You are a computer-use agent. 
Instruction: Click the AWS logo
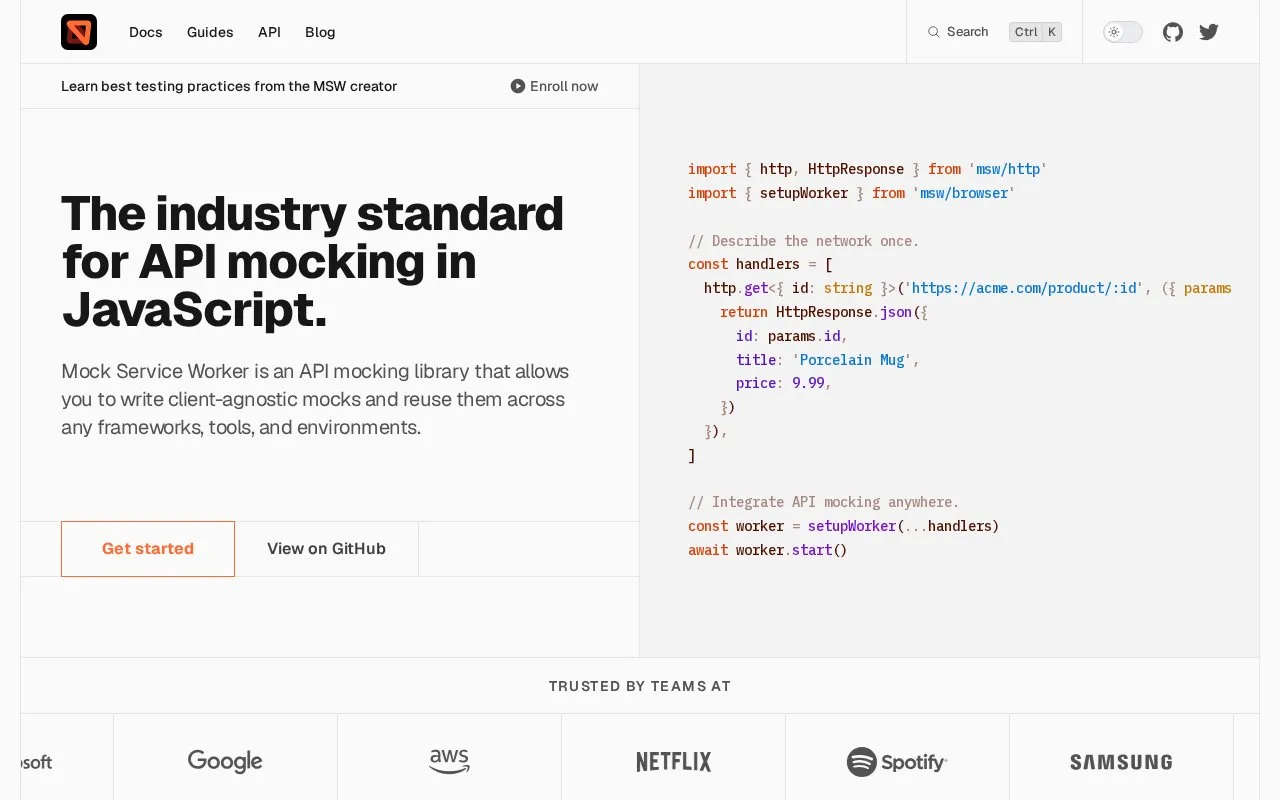[450, 761]
